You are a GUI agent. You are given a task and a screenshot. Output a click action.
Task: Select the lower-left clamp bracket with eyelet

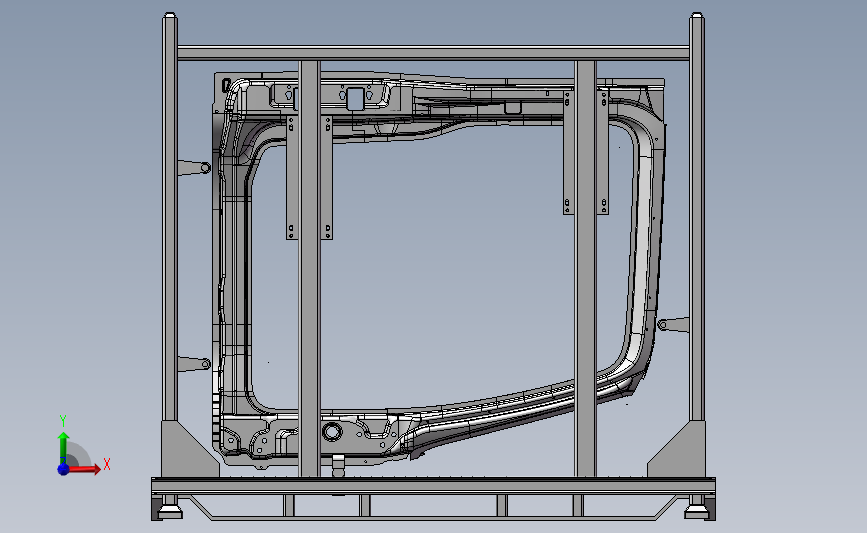click(194, 364)
